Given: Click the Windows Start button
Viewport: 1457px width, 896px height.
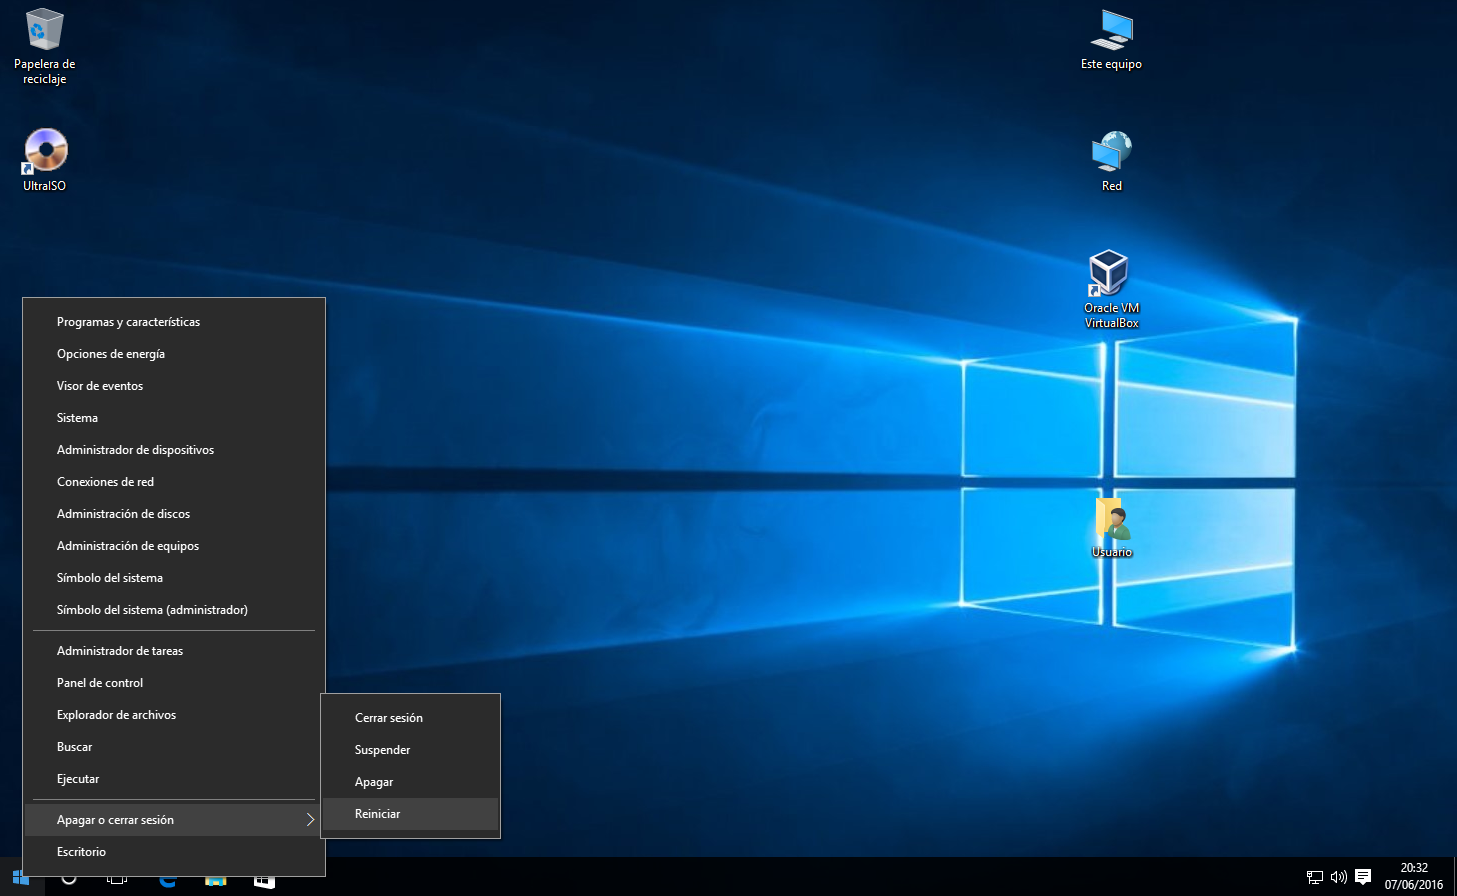Looking at the screenshot, I should [x=19, y=880].
